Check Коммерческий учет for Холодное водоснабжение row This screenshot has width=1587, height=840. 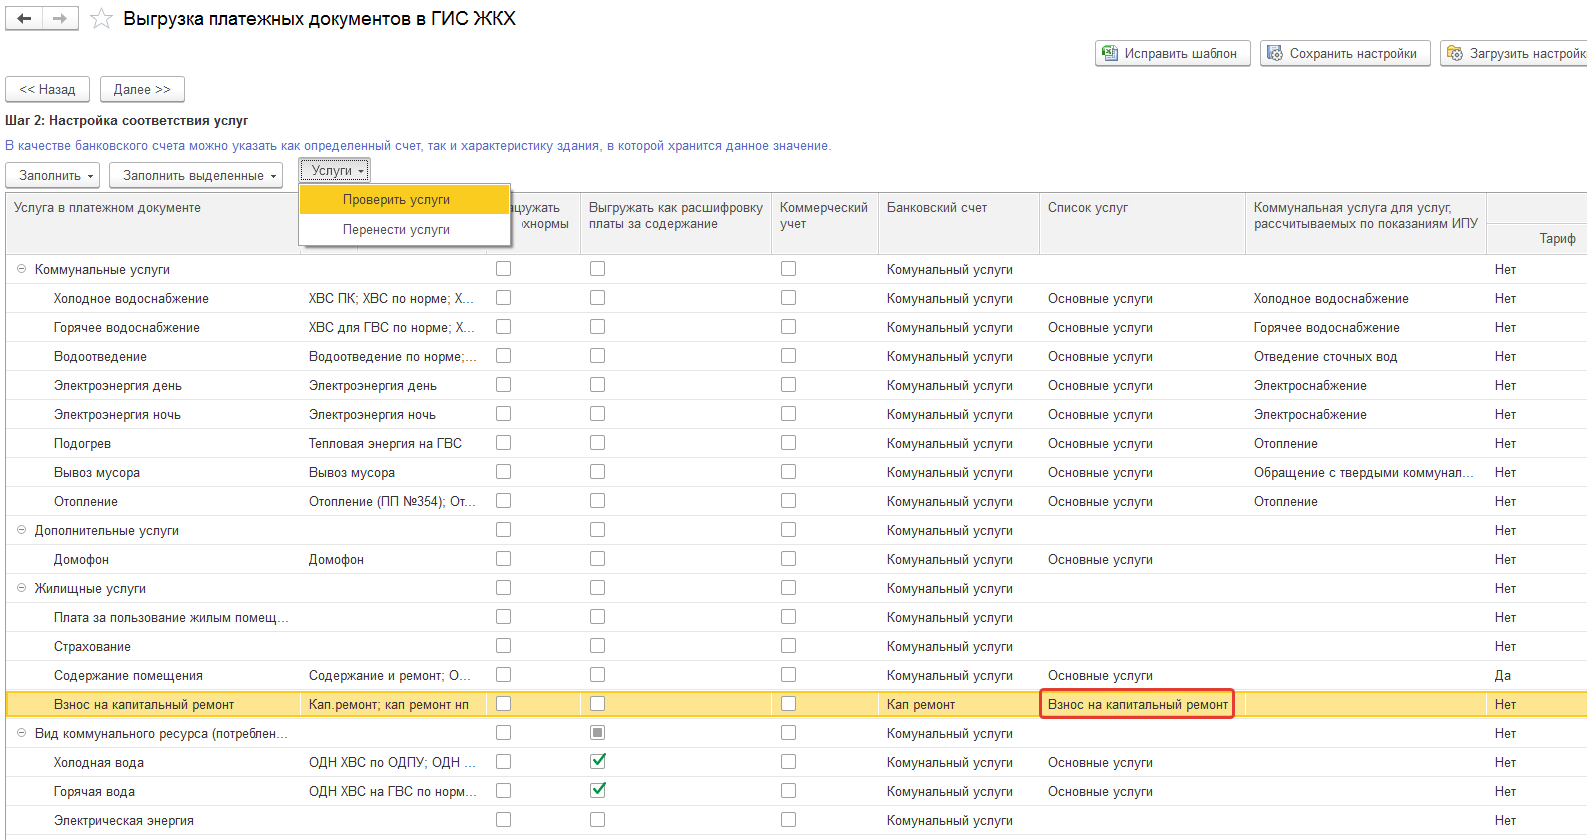tap(788, 297)
